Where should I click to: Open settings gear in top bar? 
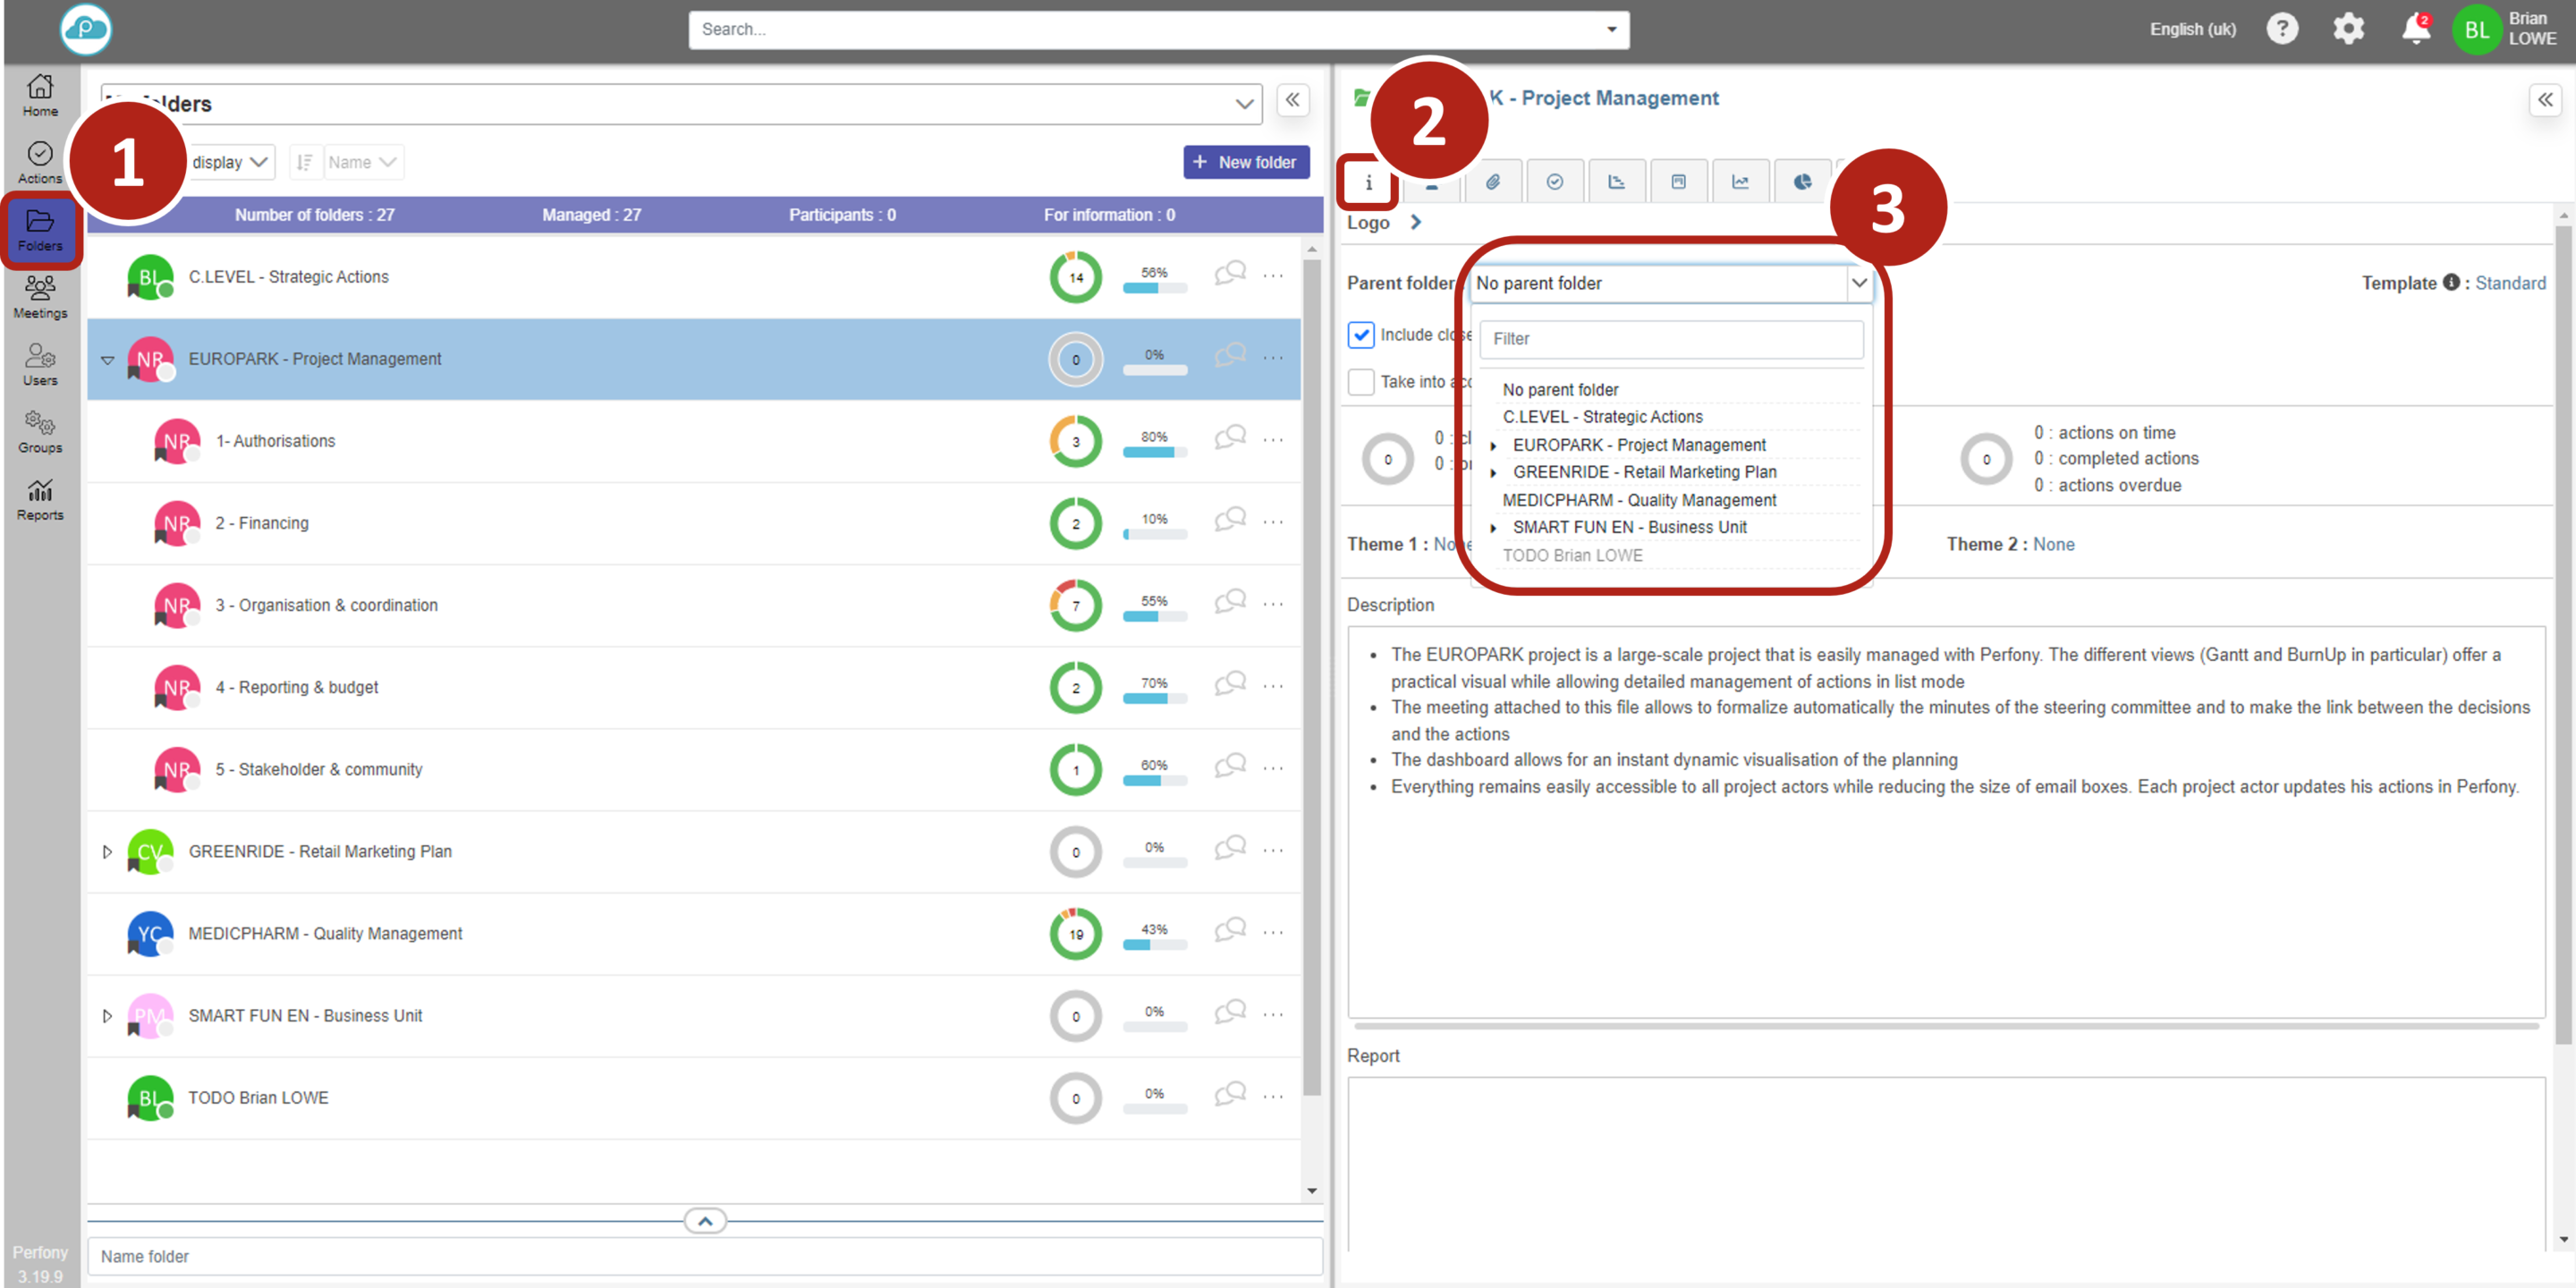coord(2347,29)
